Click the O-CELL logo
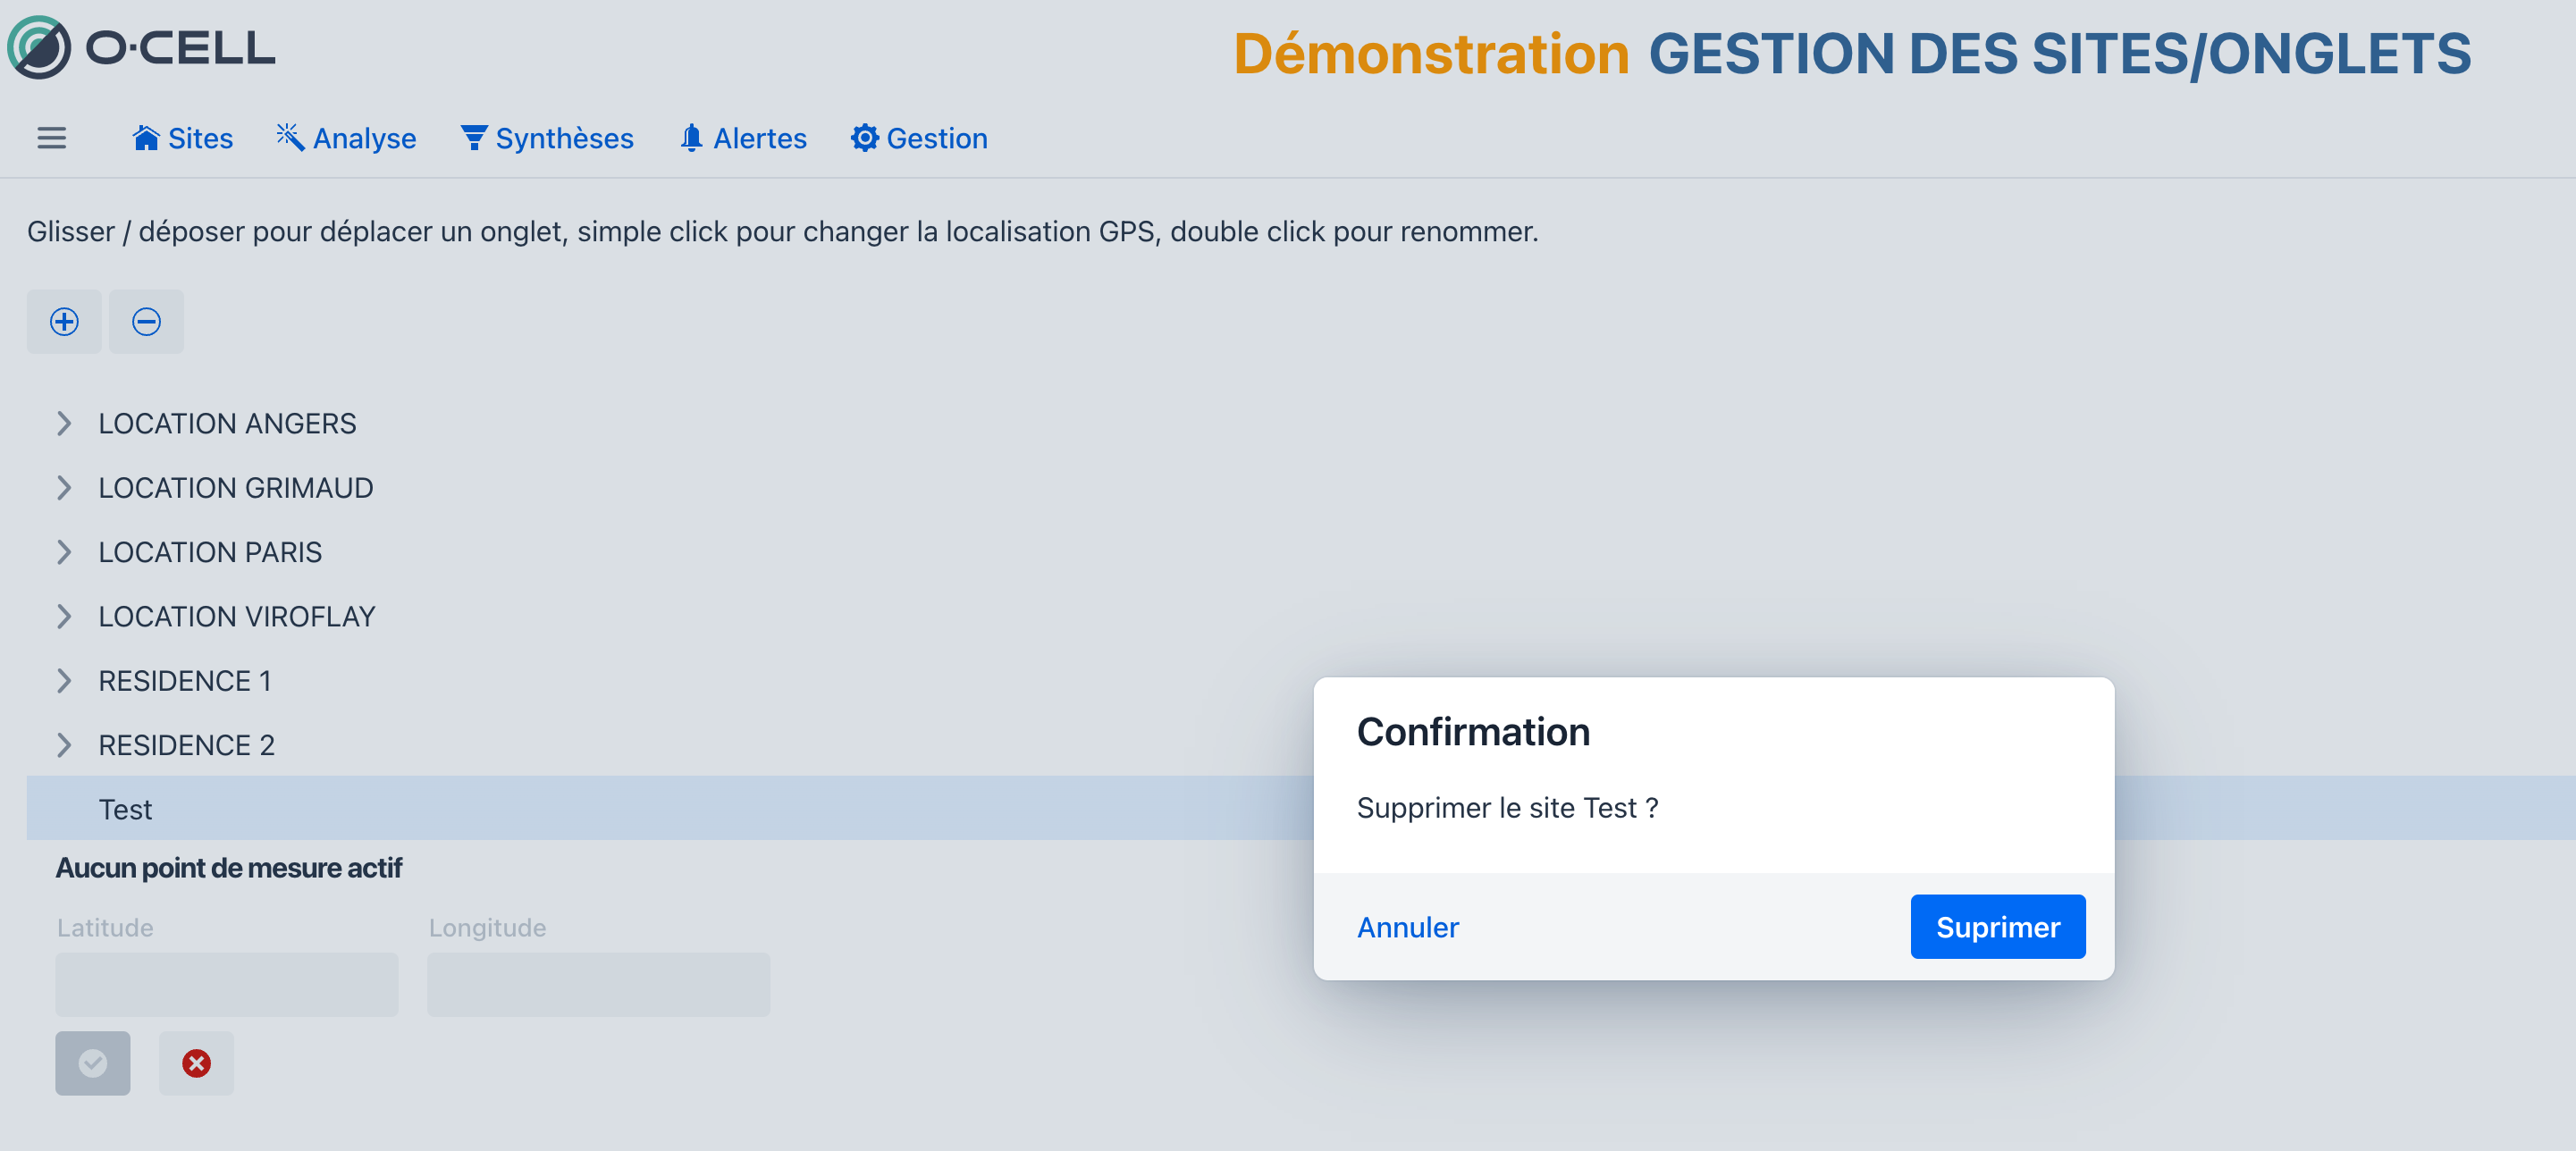 pyautogui.click(x=141, y=47)
